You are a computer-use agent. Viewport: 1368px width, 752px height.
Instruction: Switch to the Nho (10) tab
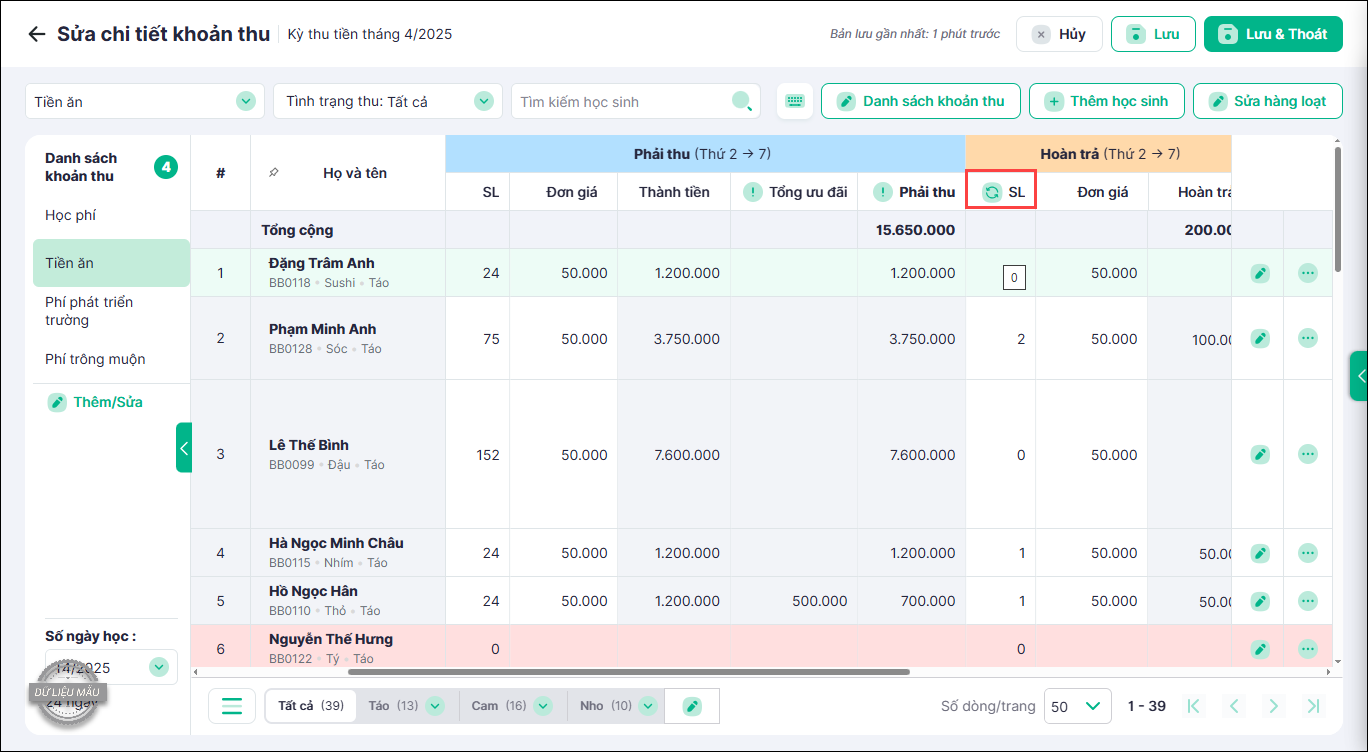pyautogui.click(x=606, y=706)
